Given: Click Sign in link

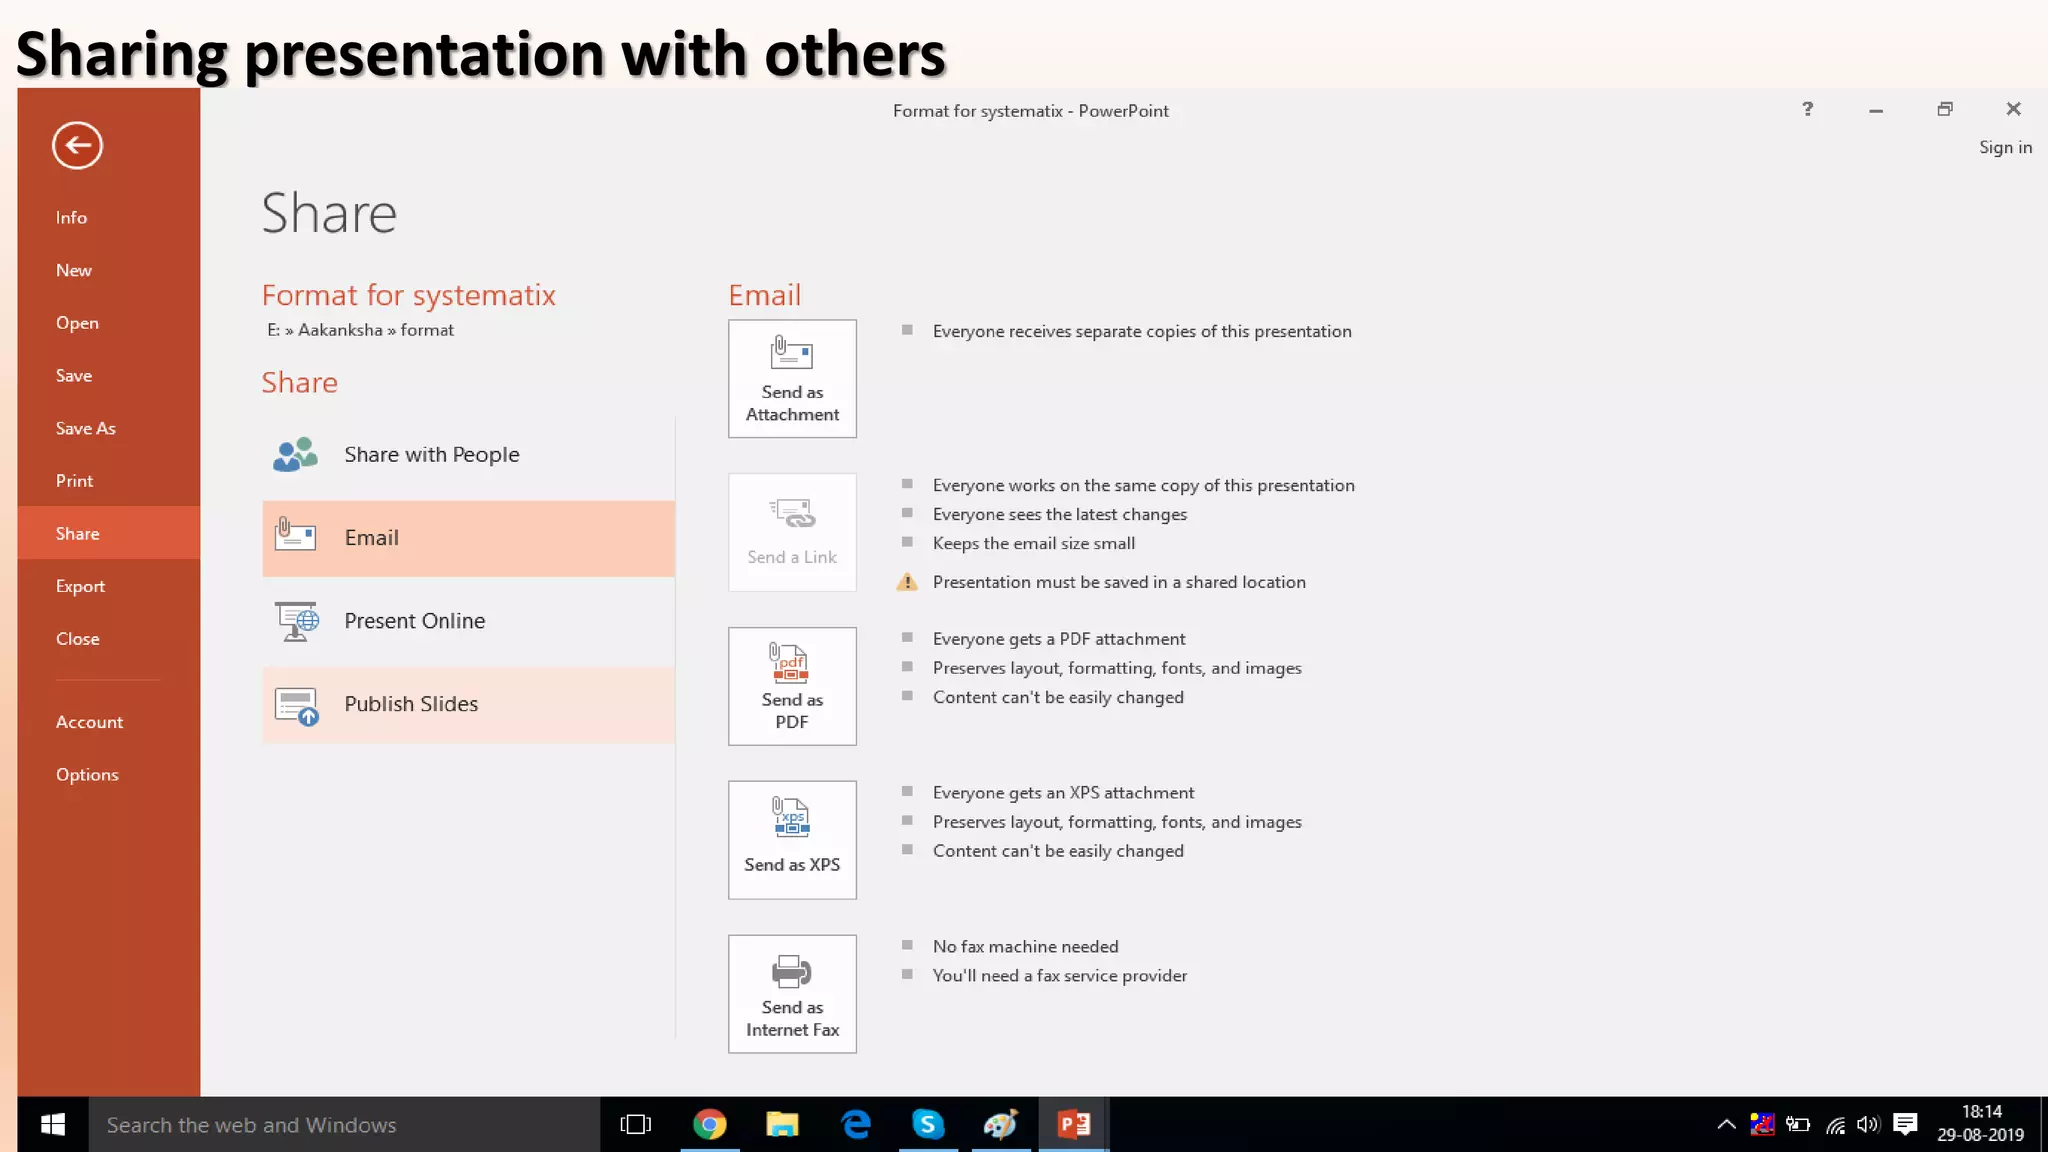Looking at the screenshot, I should [x=2005, y=147].
